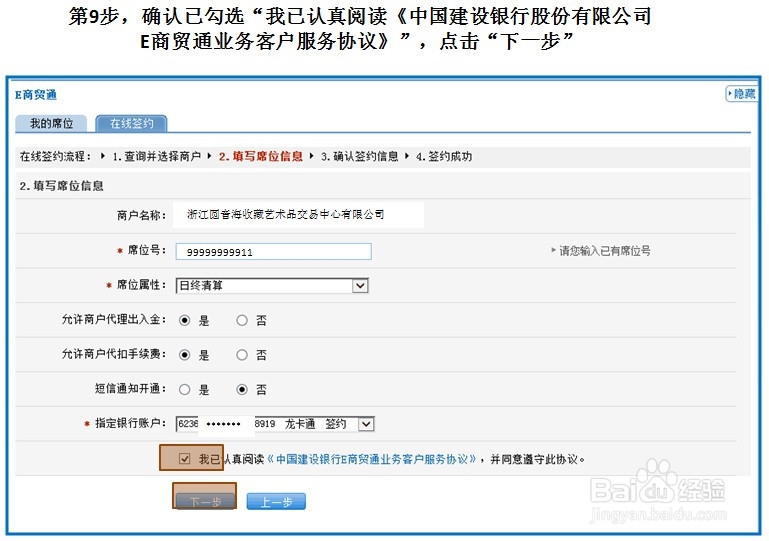Viewport: 769px width, 541px height.
Task: Open the 席位属性 dropdown 日终清算
Action: click(272, 285)
